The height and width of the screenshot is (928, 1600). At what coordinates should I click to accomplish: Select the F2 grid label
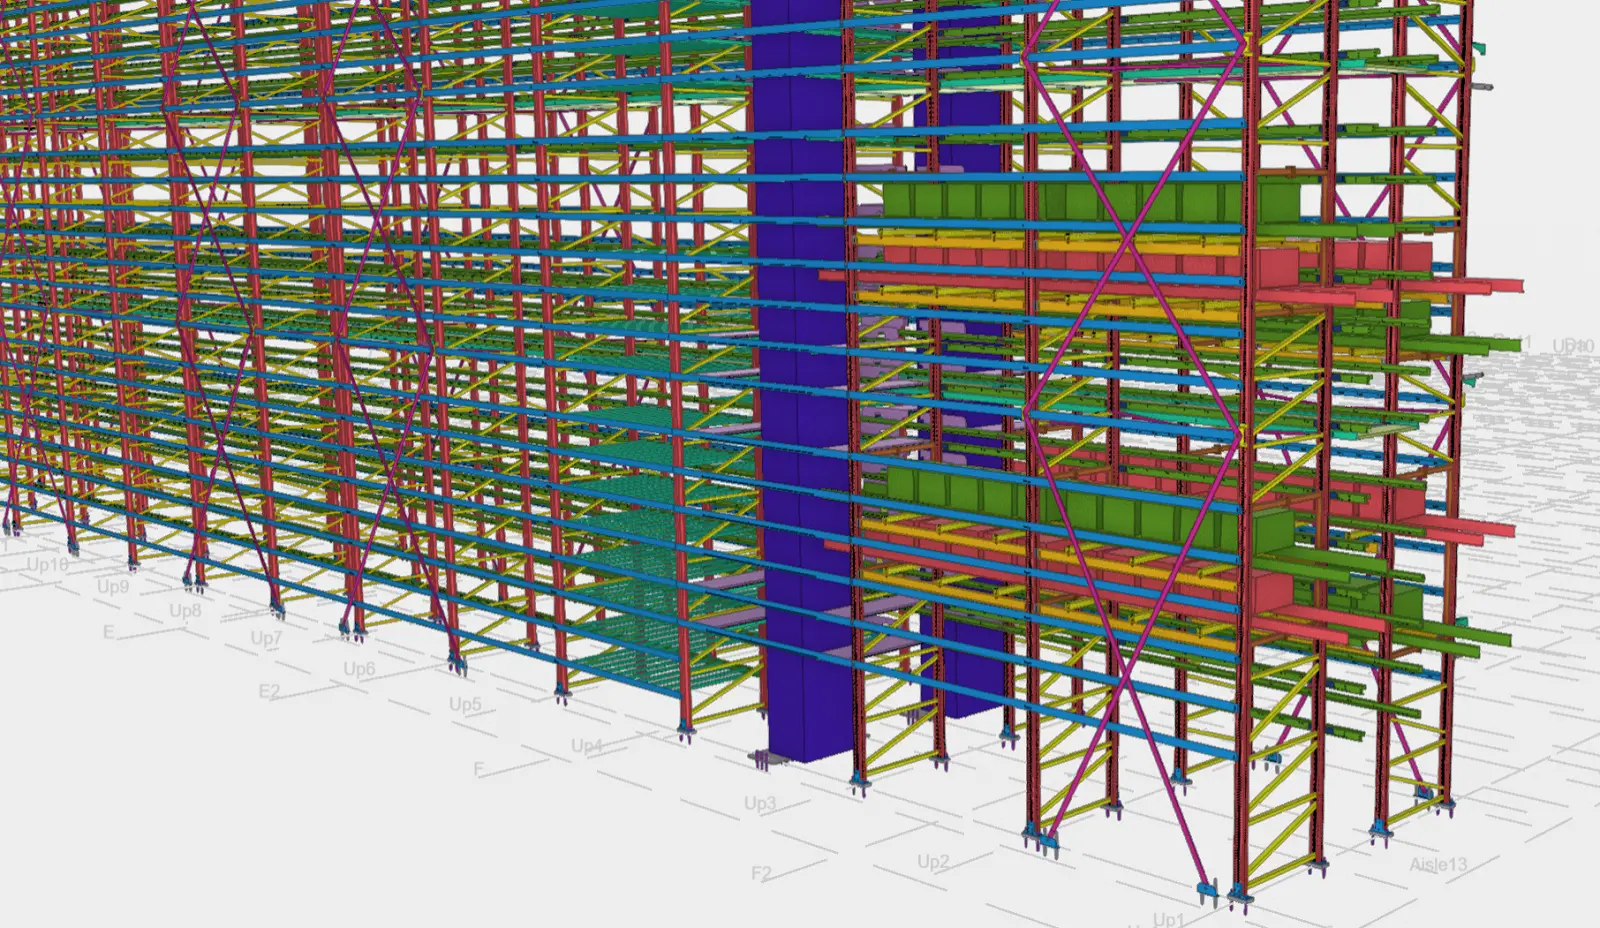tap(762, 873)
